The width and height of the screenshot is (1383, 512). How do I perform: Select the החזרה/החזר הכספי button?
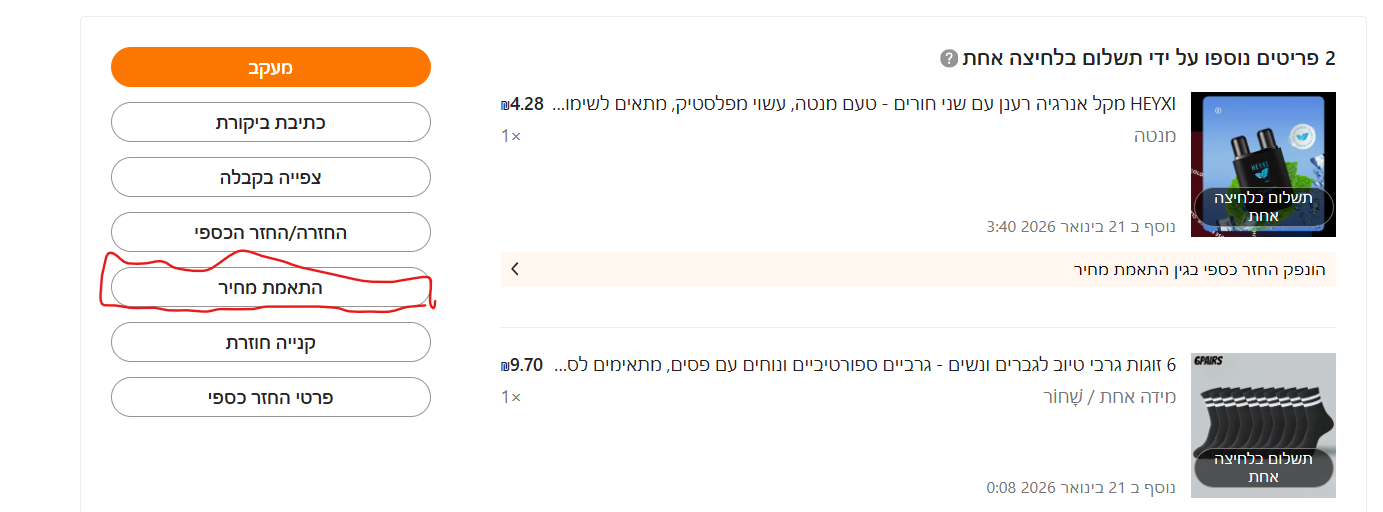point(270,232)
